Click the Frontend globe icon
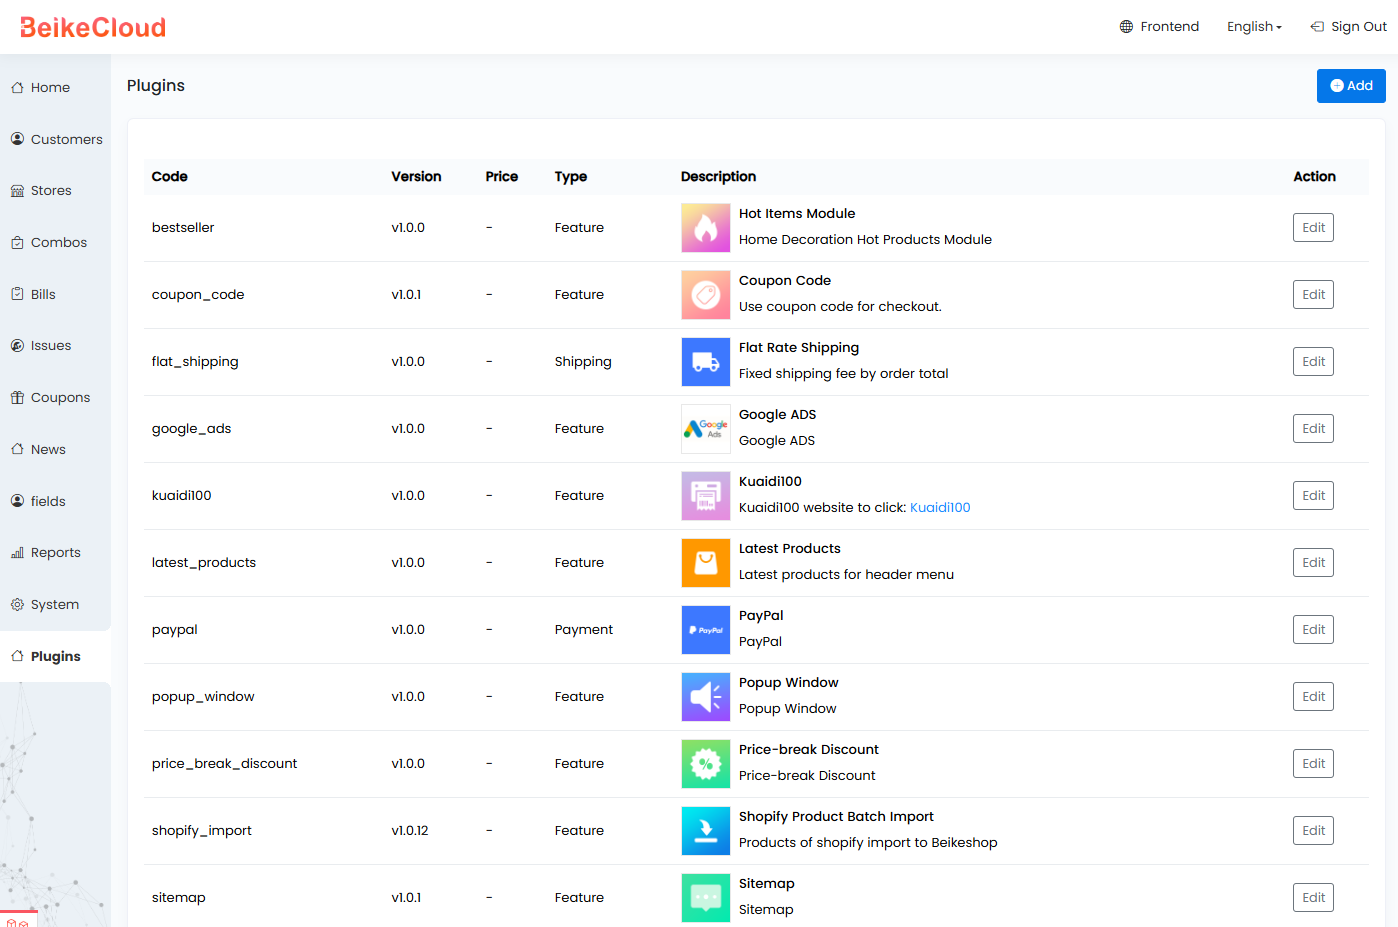Viewport: 1398px width, 927px height. coord(1126,26)
